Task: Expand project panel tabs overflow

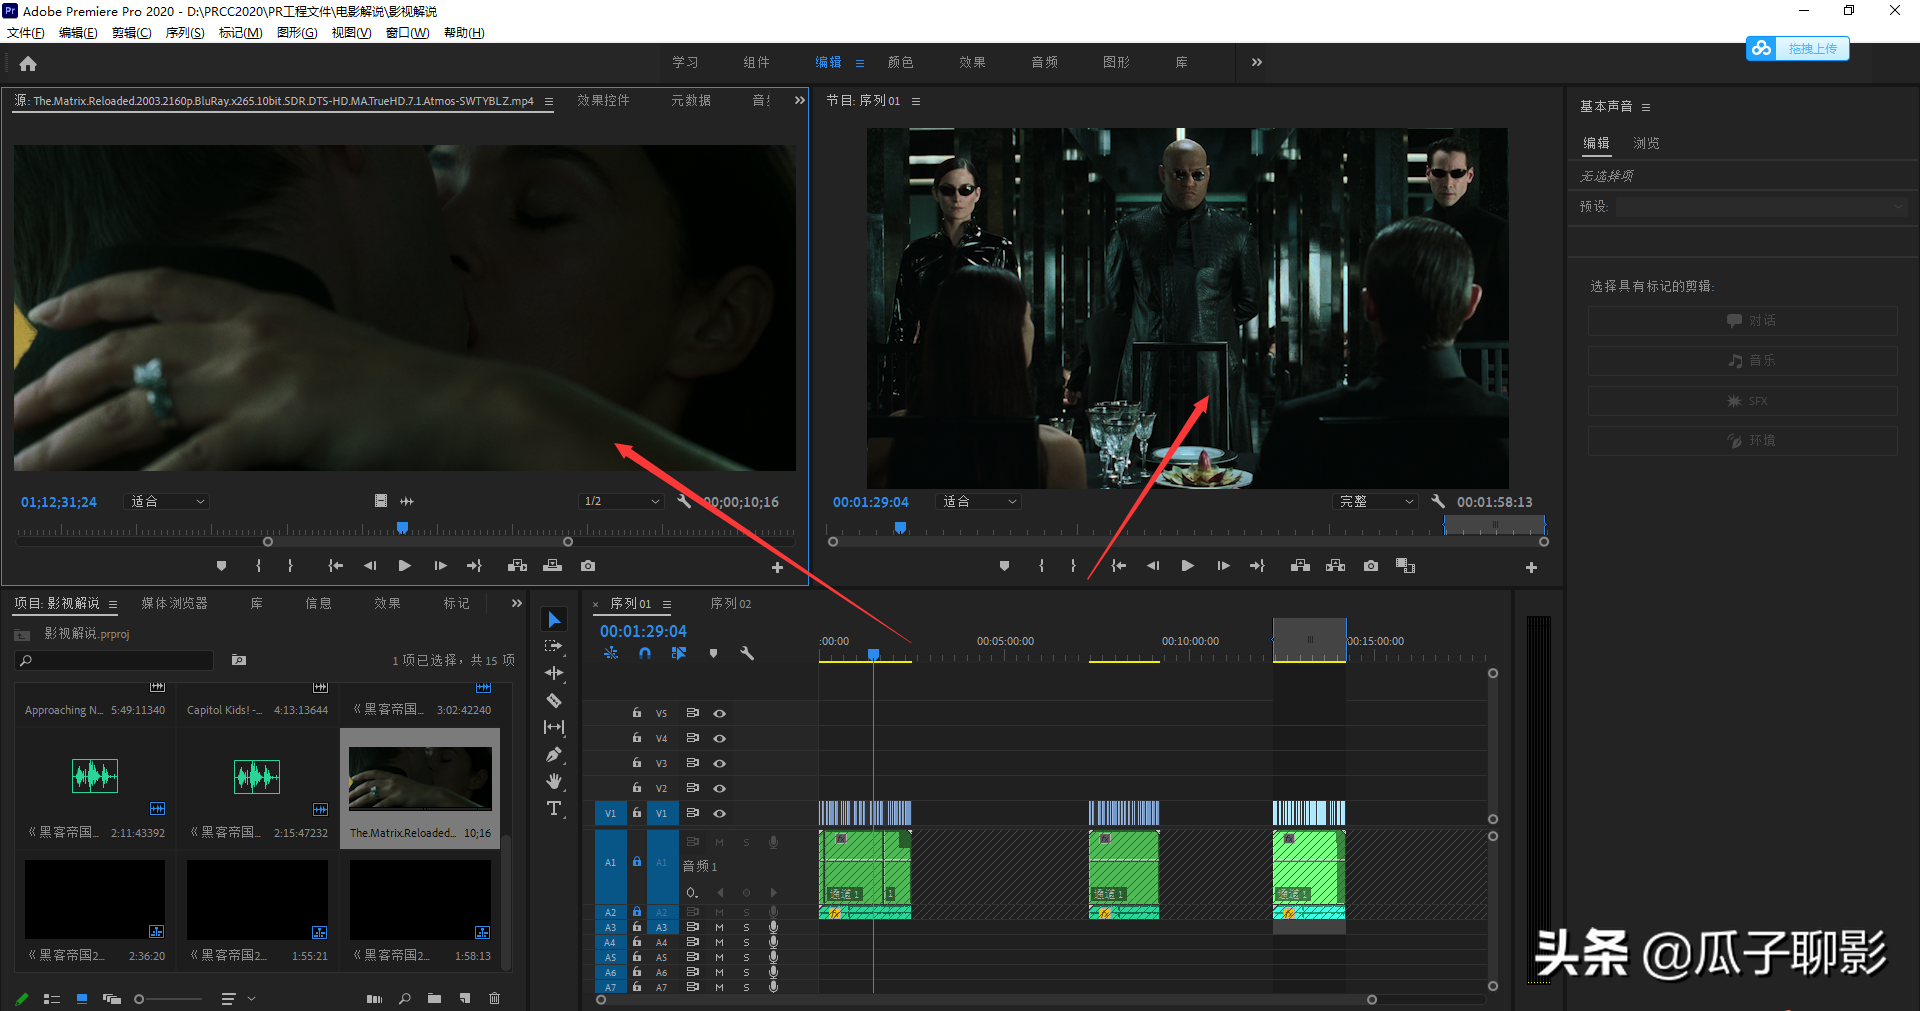Action: [x=516, y=603]
